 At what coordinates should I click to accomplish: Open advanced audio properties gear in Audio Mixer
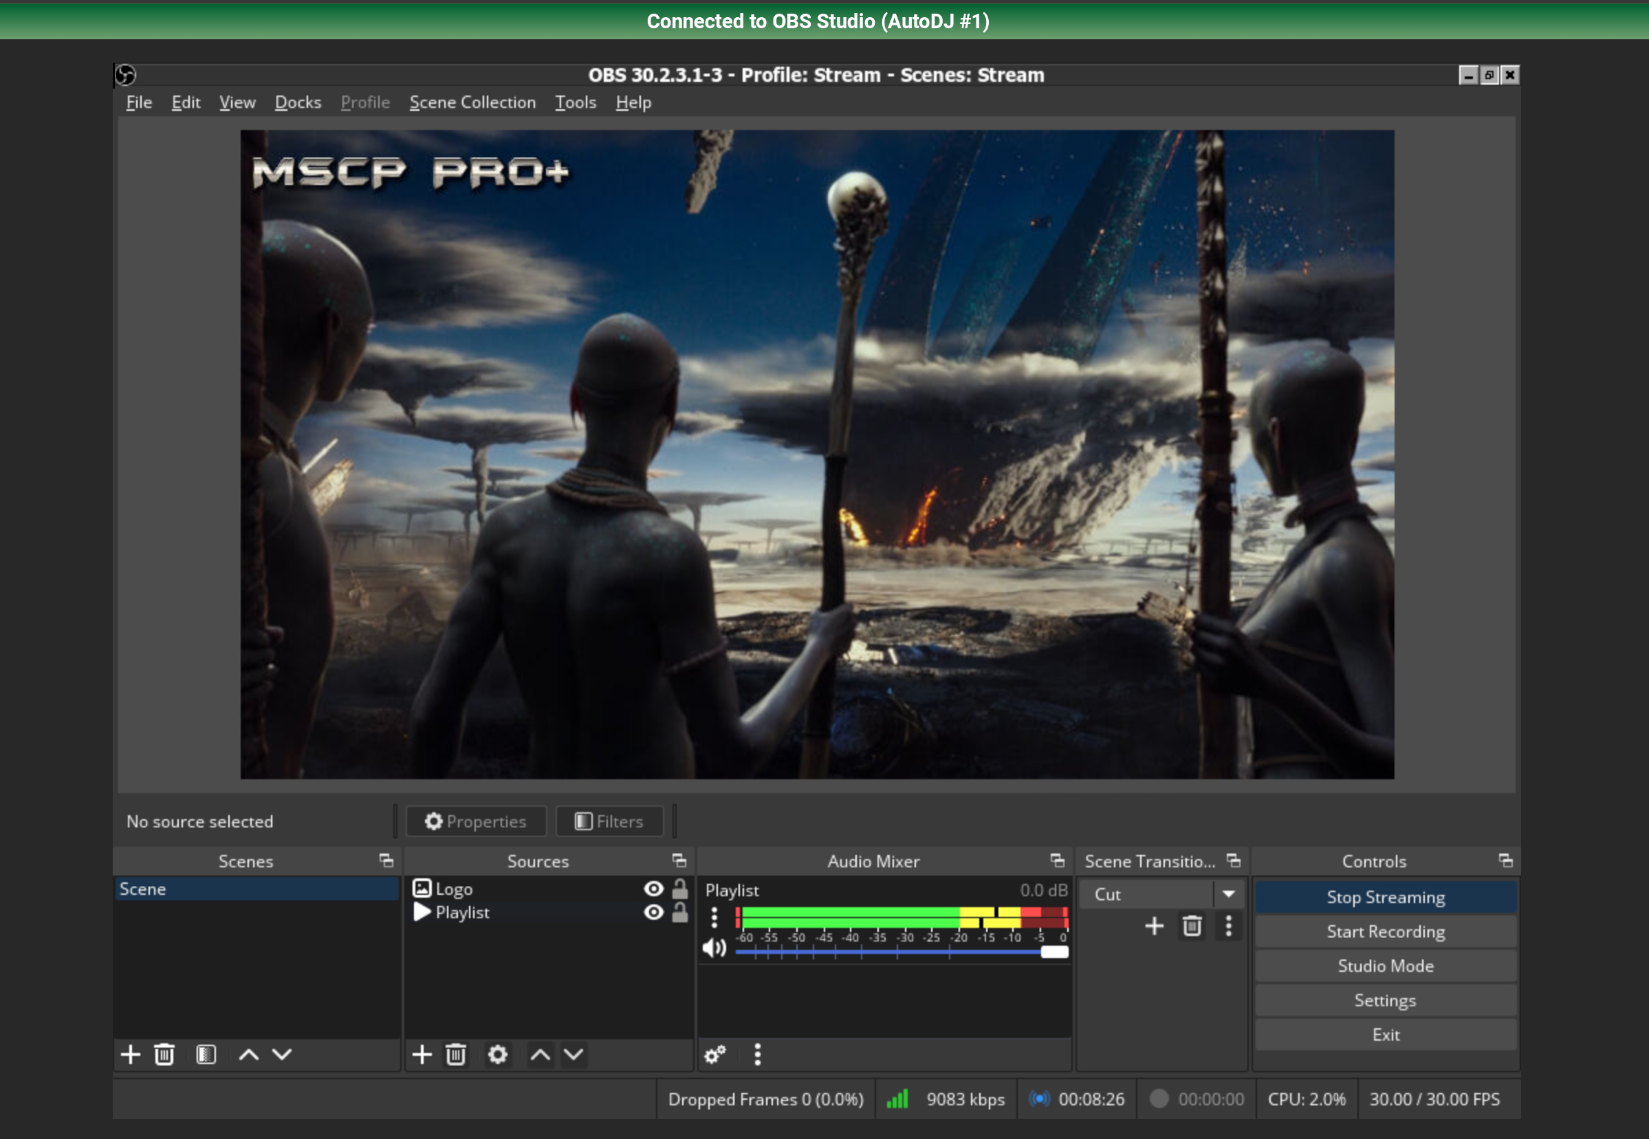point(714,1054)
